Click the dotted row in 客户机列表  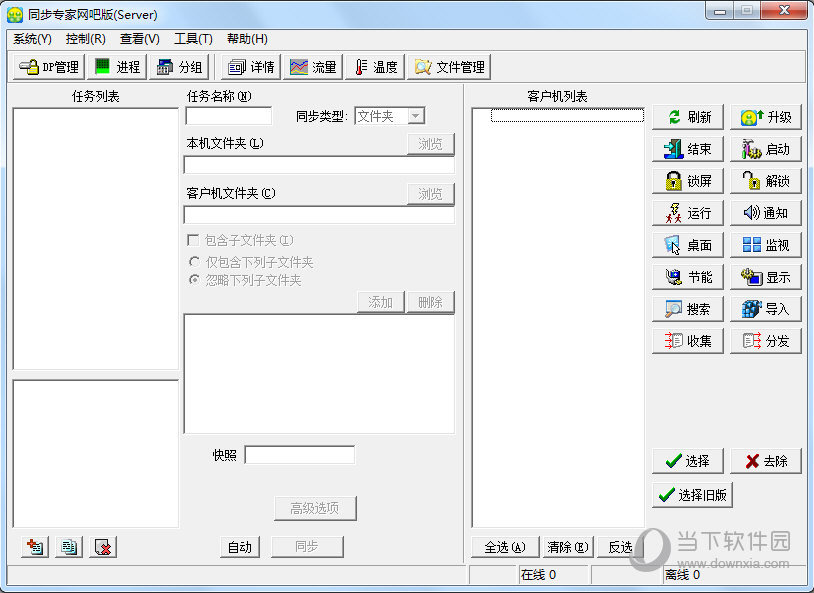click(x=567, y=115)
